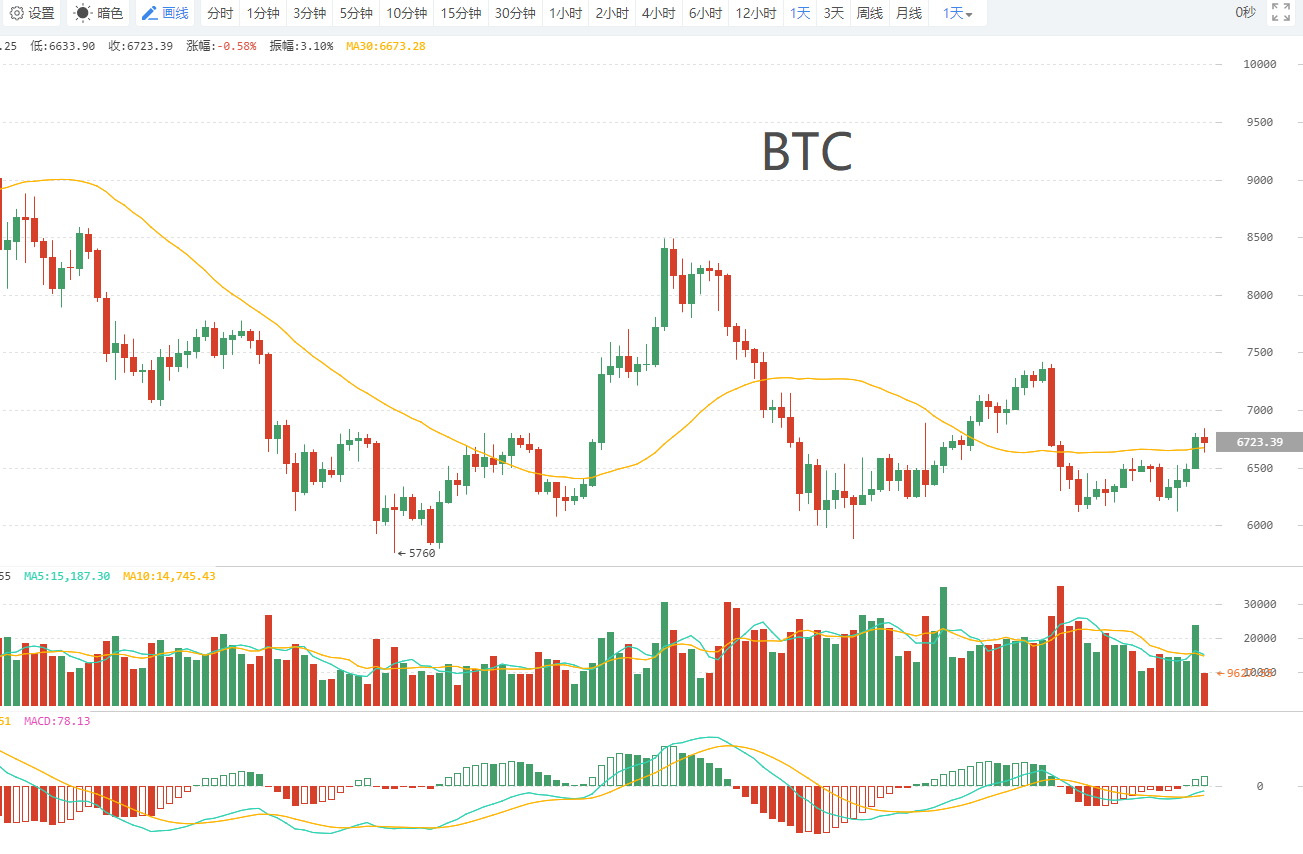Viewport: 1303px width, 854px height.
Task: Switch to 月线 monthly chart
Action: coord(908,14)
